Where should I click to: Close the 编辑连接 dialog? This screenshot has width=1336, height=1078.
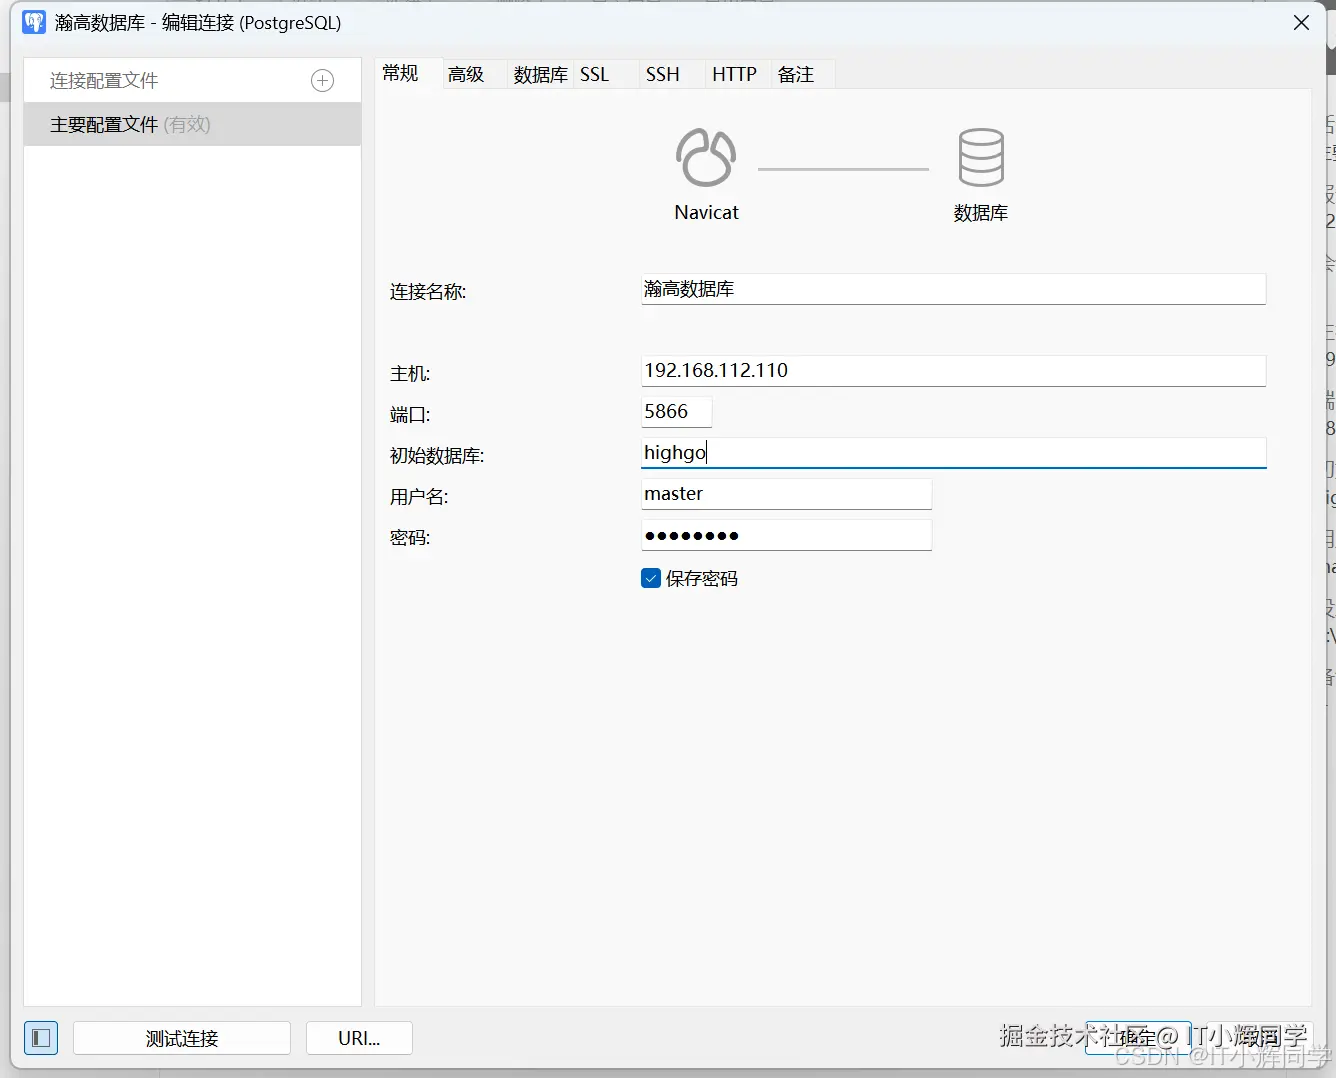click(1301, 22)
